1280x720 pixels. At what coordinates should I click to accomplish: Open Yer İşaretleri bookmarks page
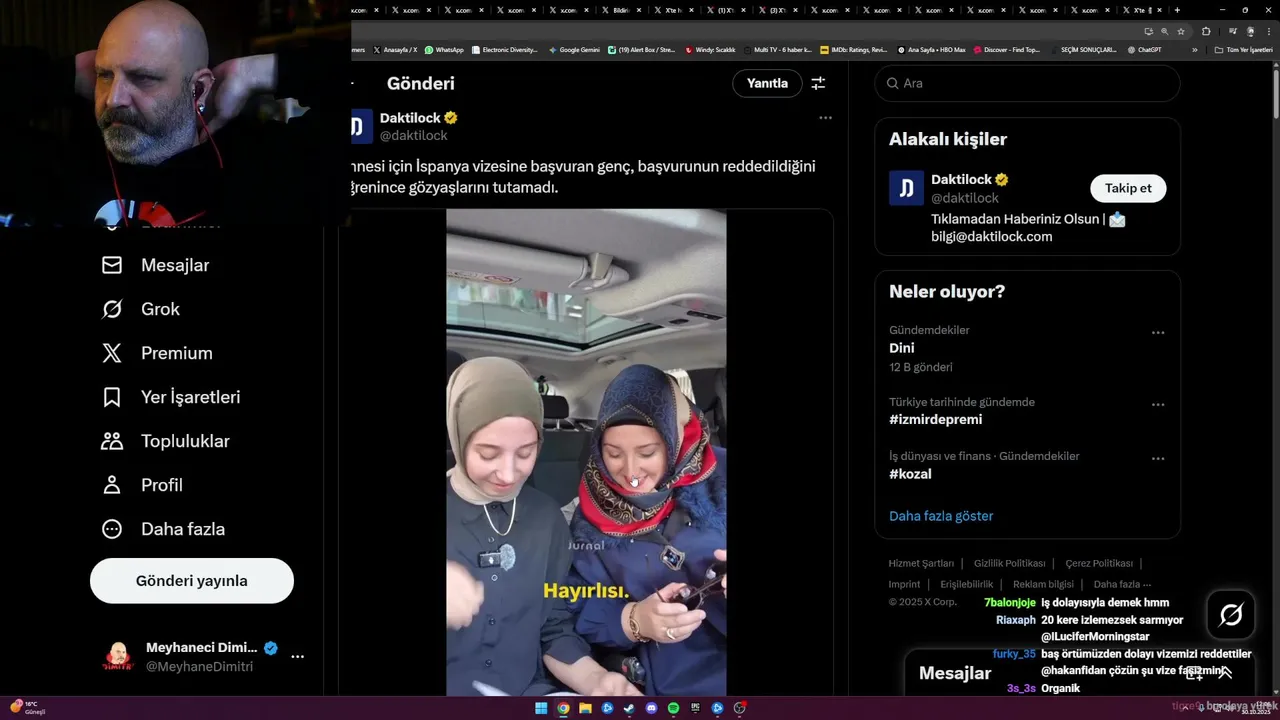[x=171, y=397]
